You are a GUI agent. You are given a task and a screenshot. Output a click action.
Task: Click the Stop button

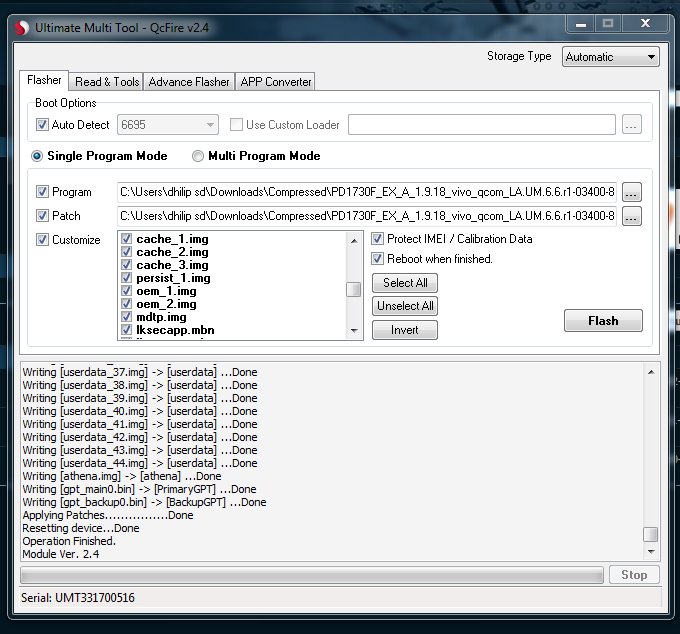click(x=634, y=575)
